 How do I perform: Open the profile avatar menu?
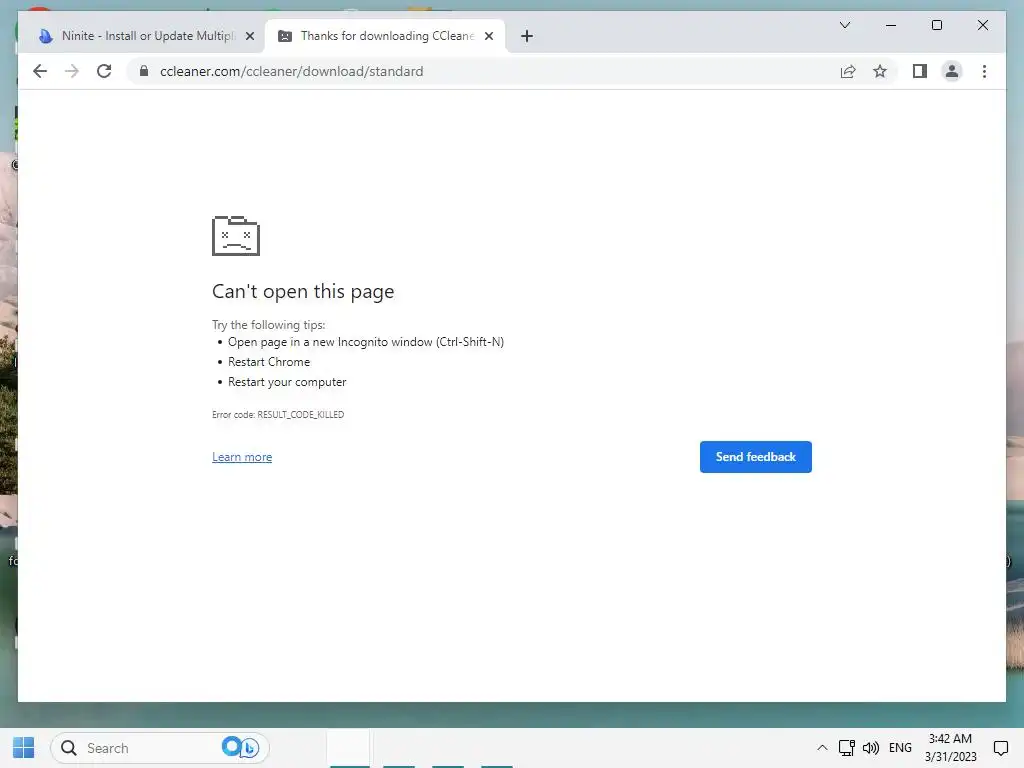click(952, 71)
